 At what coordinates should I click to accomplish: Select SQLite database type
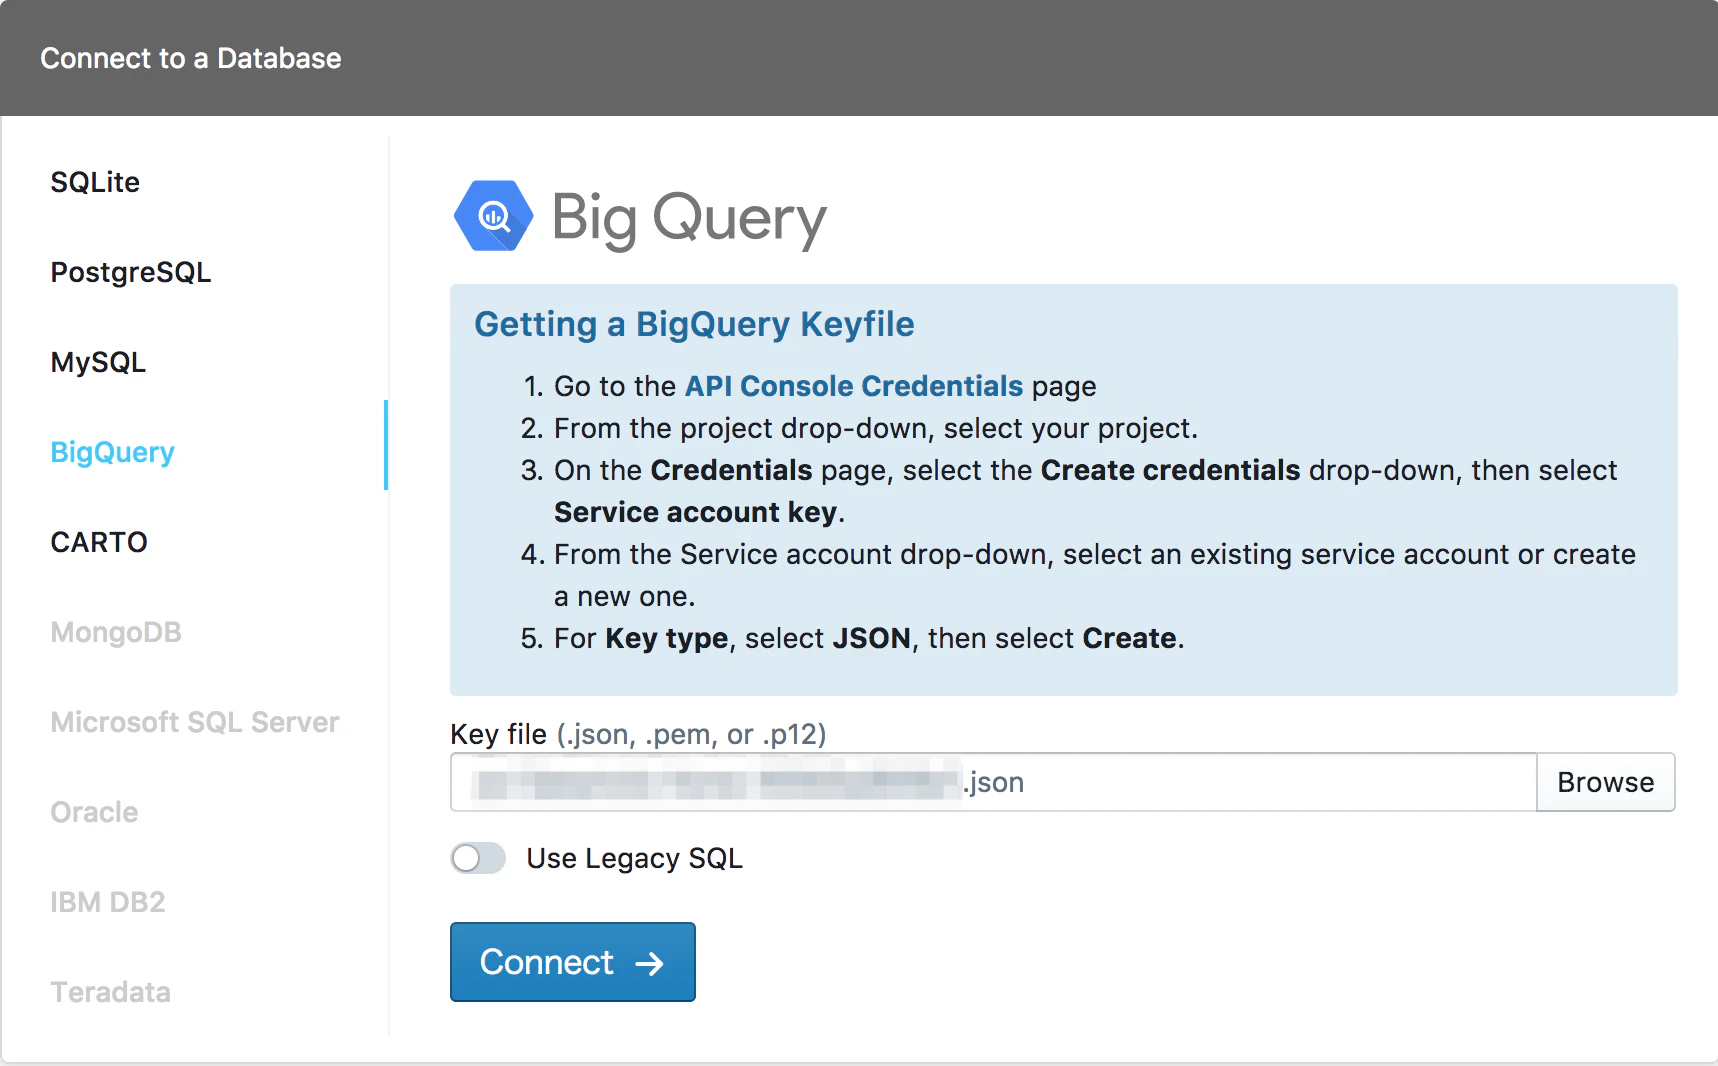tap(95, 182)
